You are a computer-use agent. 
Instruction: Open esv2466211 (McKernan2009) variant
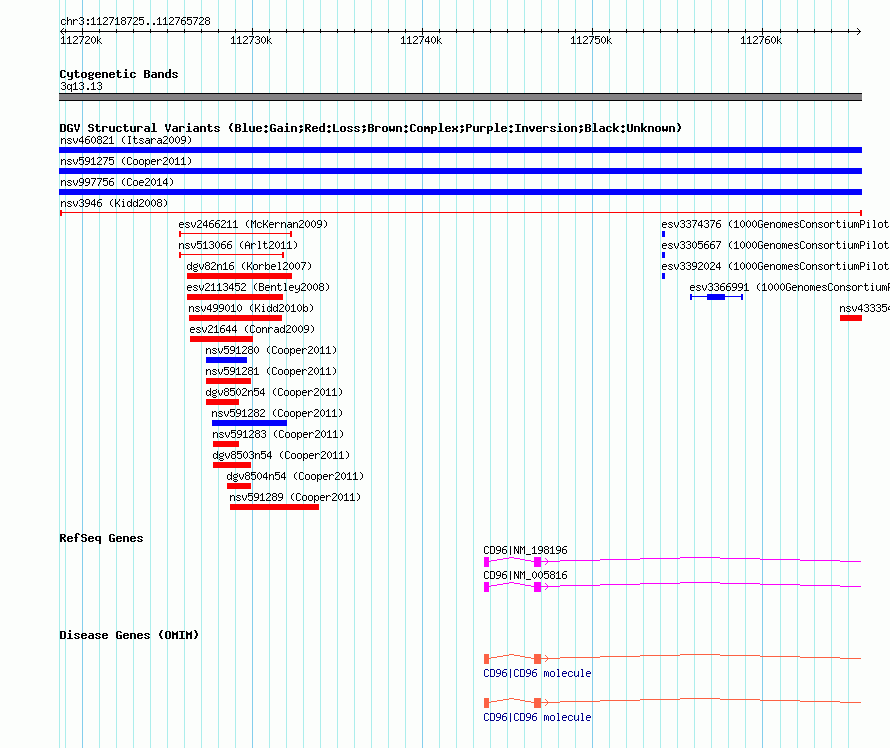point(253,224)
